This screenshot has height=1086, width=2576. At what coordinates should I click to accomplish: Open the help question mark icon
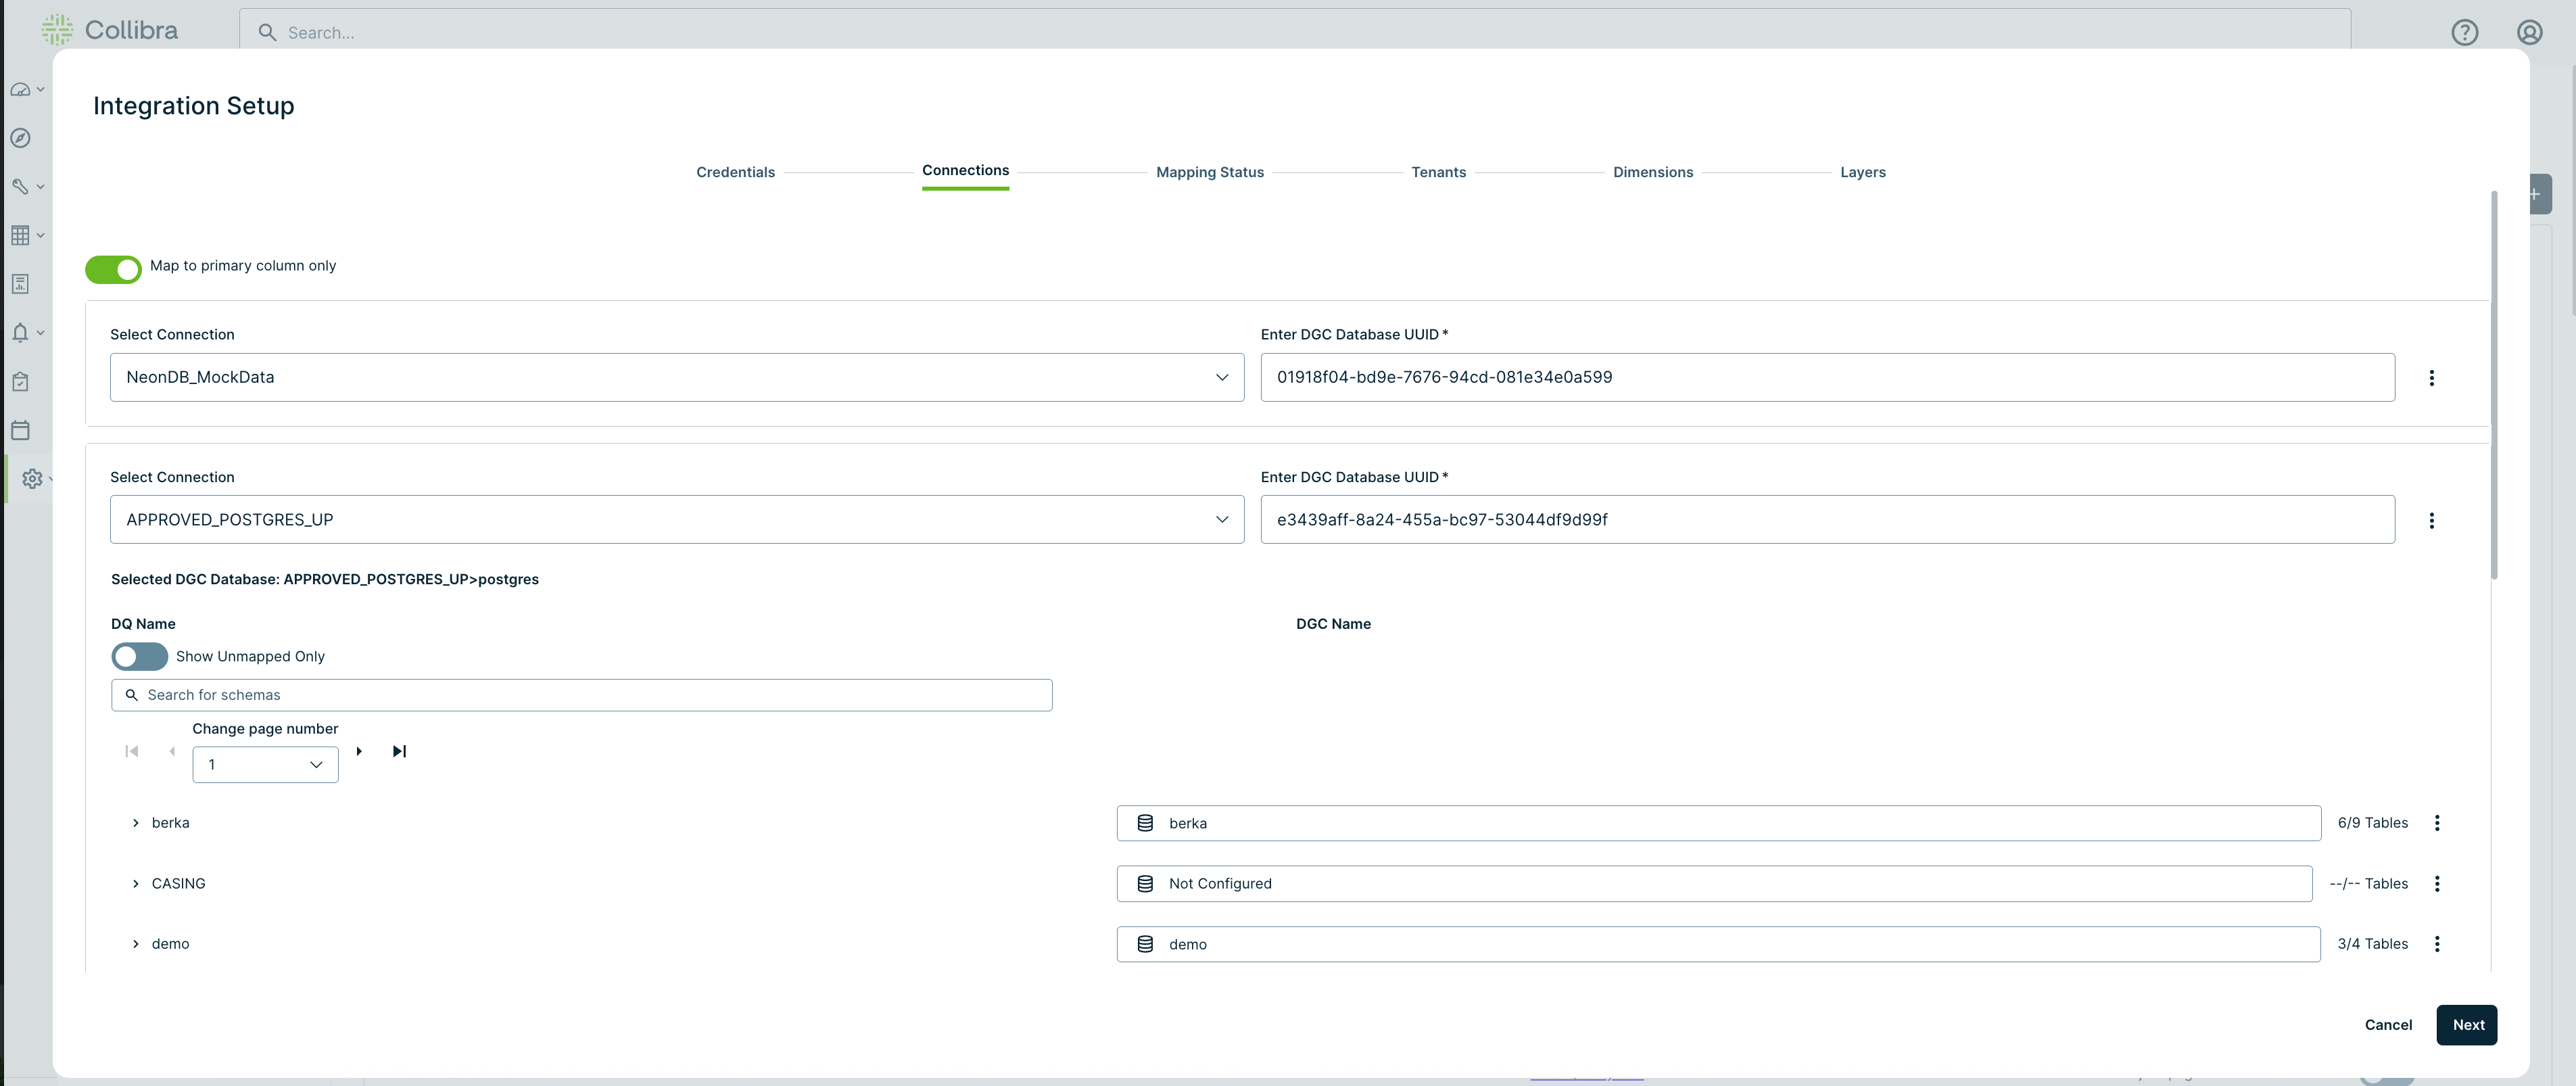(x=2464, y=33)
